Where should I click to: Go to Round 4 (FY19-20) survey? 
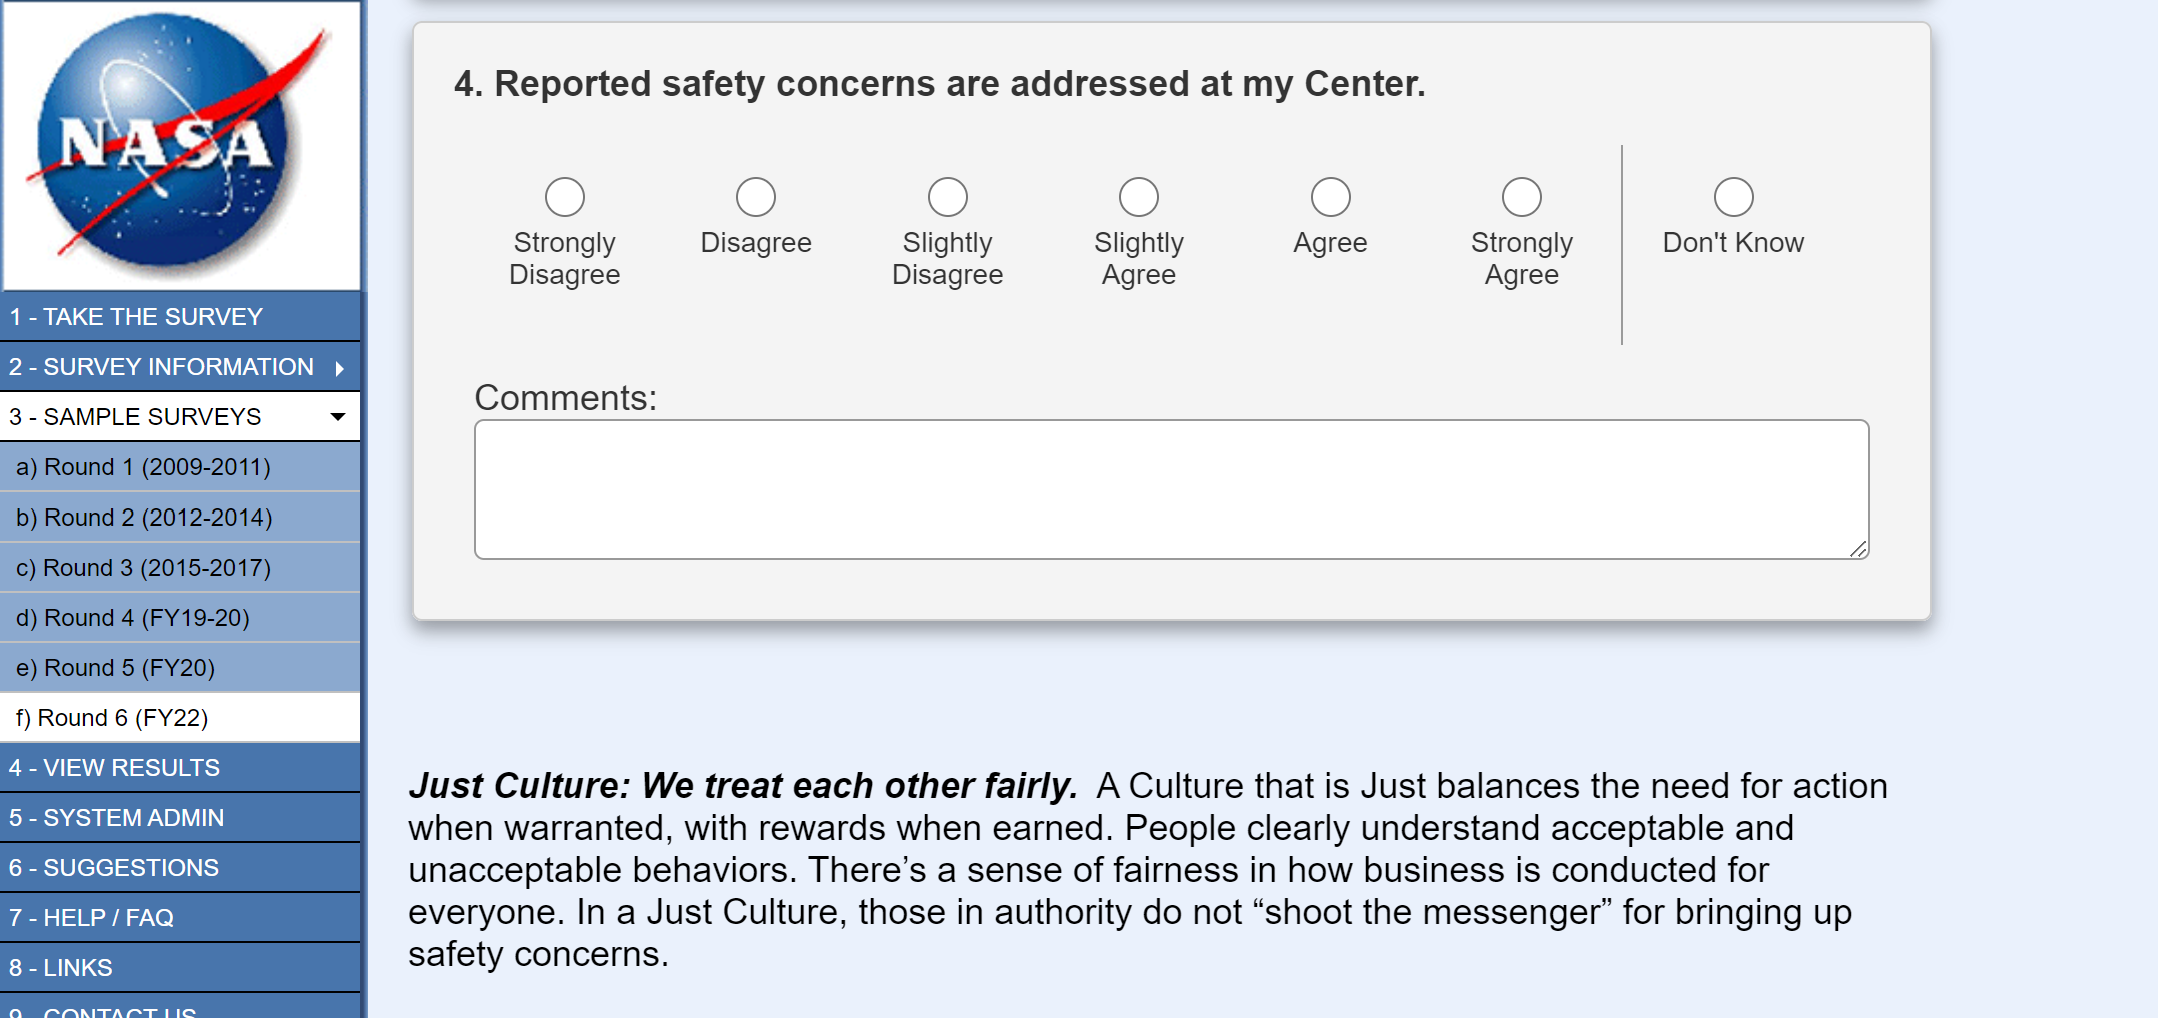(x=133, y=618)
